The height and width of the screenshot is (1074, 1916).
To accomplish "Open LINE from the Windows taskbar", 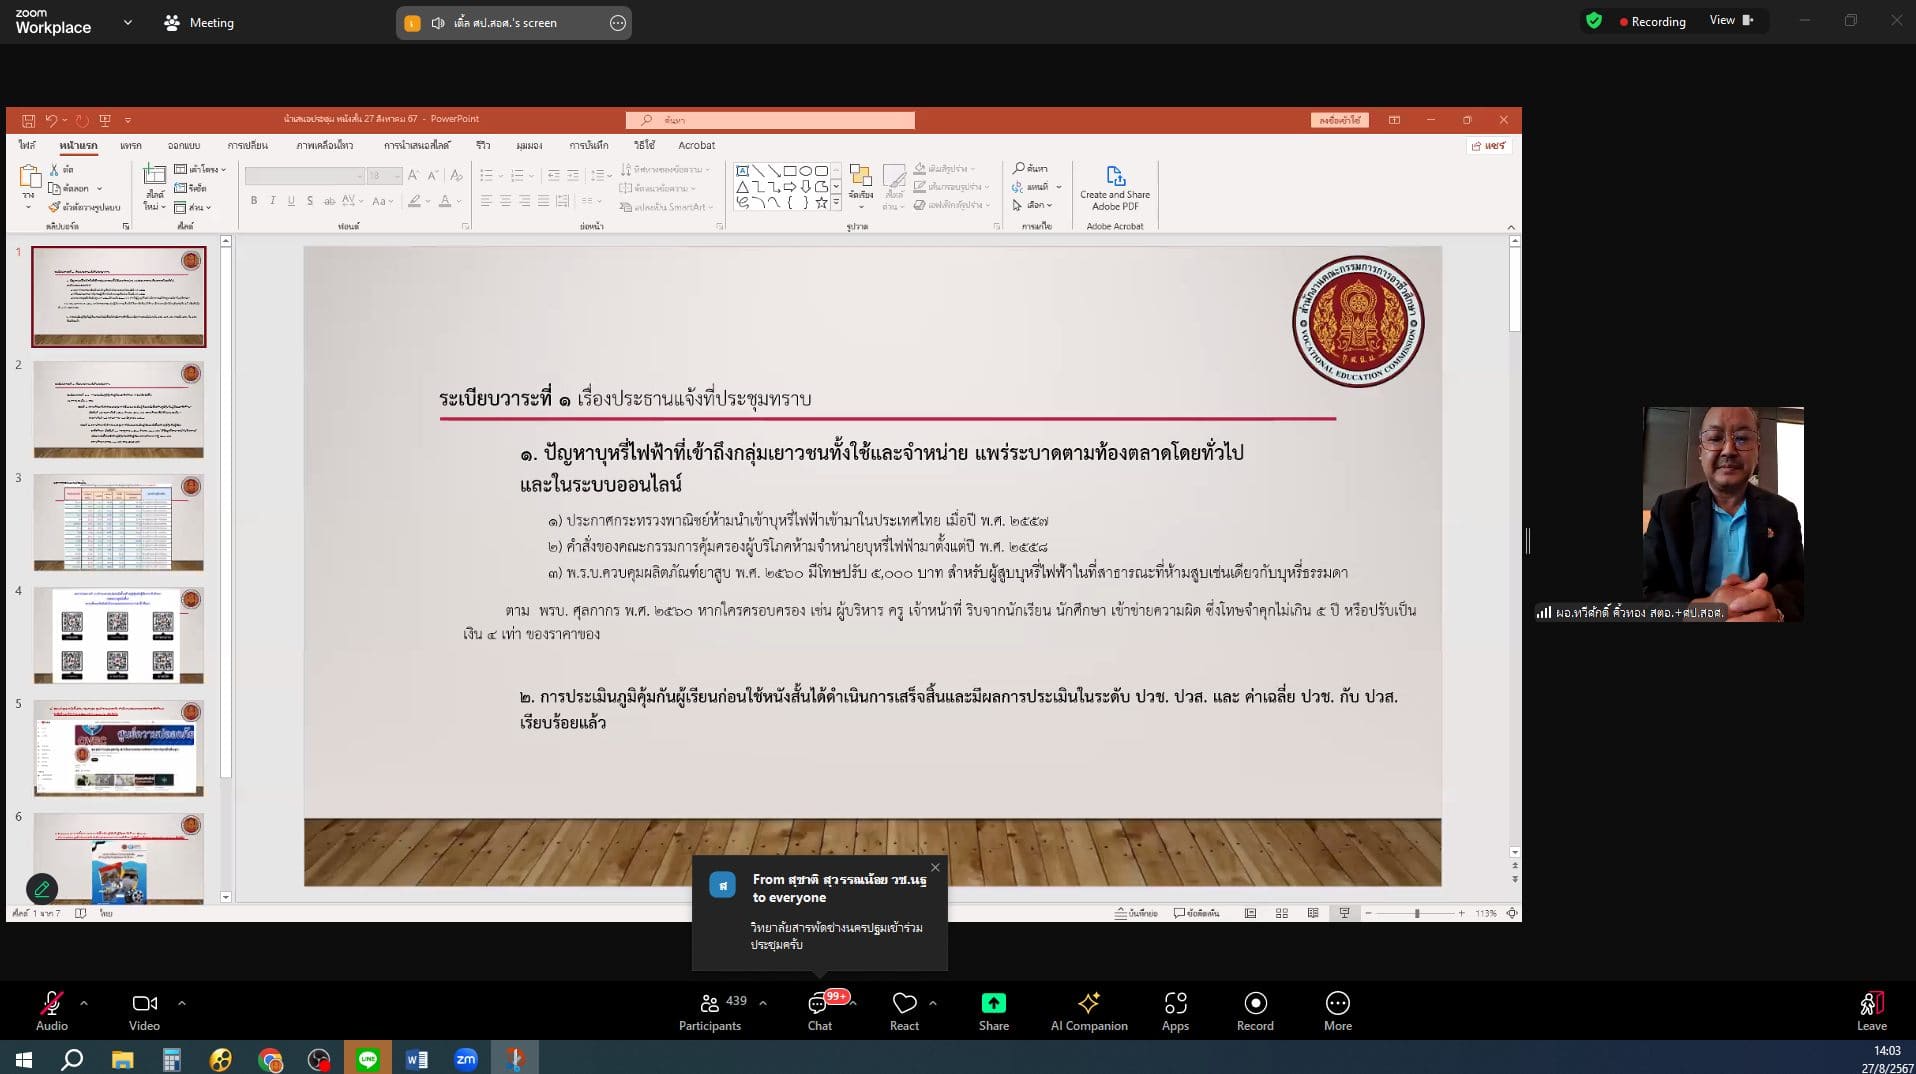I will pos(368,1059).
